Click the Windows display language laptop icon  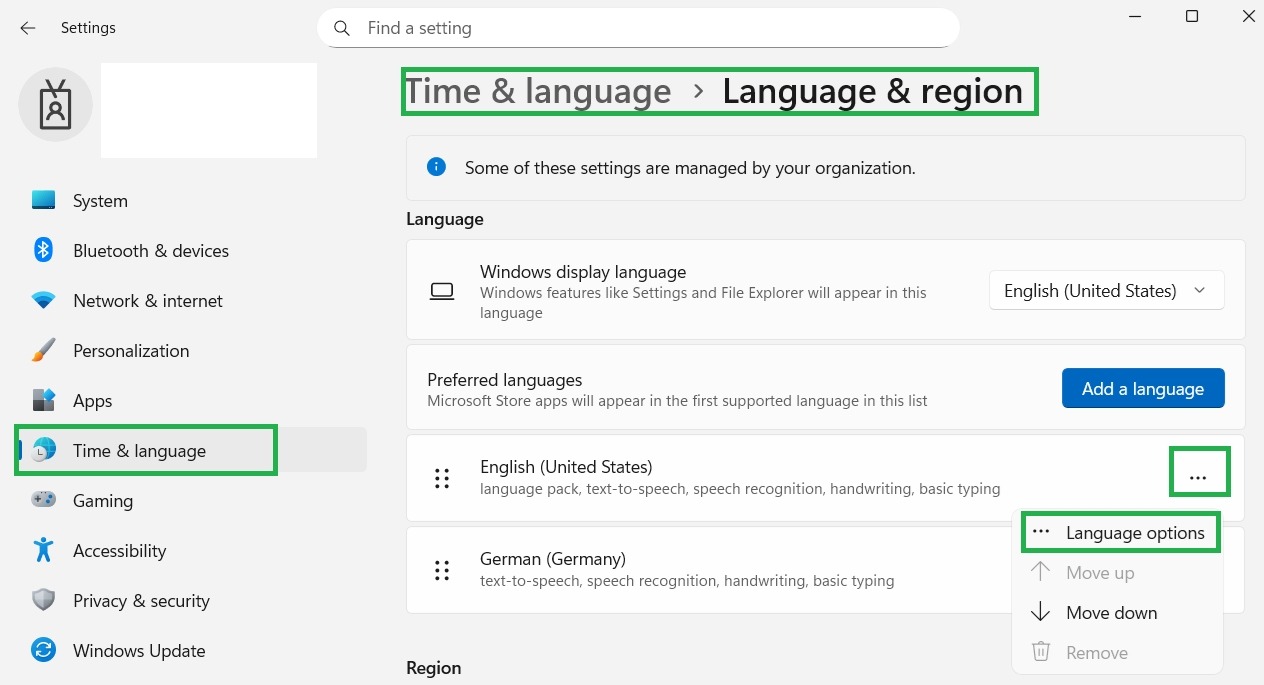tap(442, 291)
